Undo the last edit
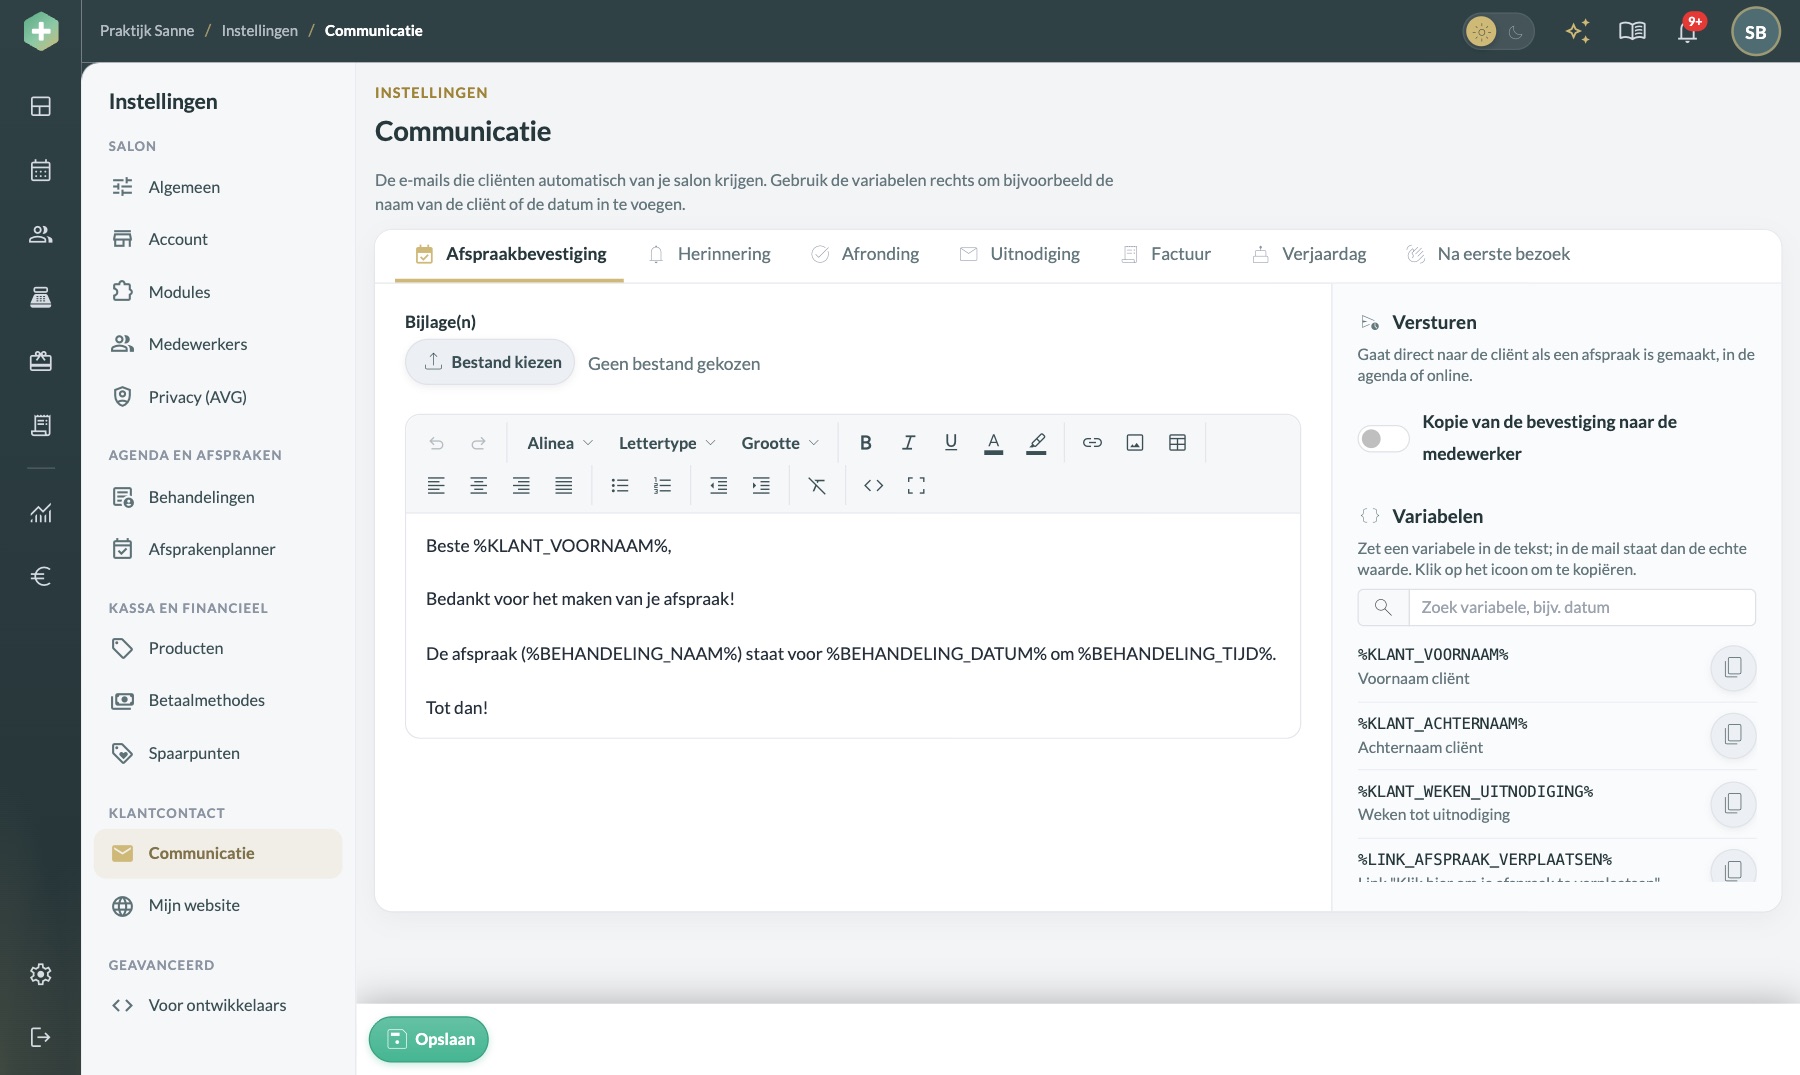Image resolution: width=1800 pixels, height=1075 pixels. click(x=436, y=442)
